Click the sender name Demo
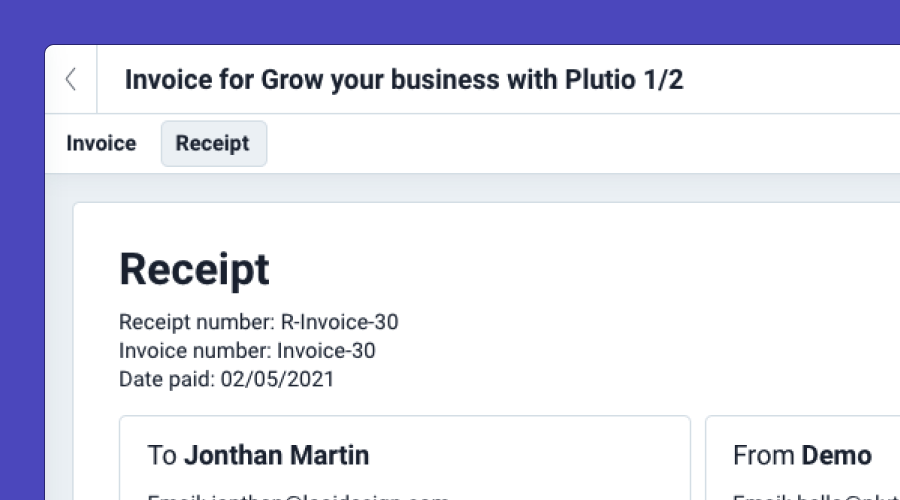 836,456
